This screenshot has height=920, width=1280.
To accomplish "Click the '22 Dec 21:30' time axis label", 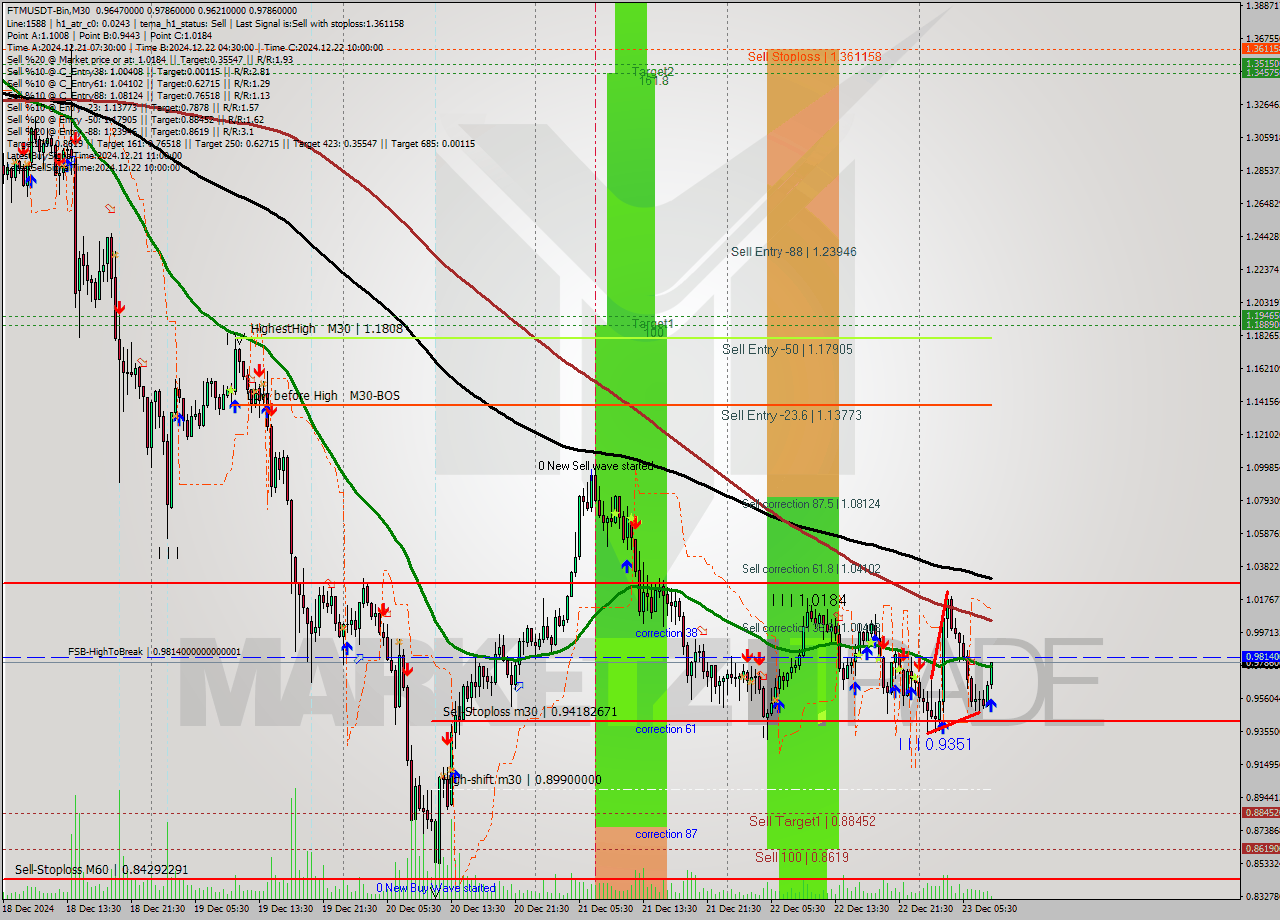I will point(926,909).
